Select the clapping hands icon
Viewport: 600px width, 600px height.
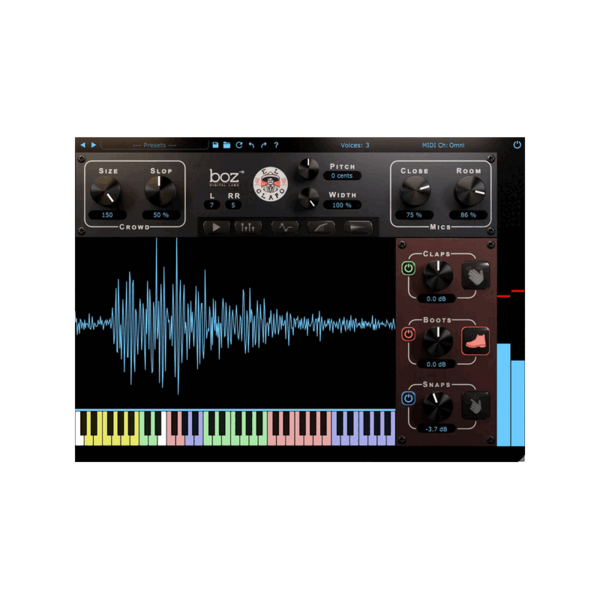(476, 275)
